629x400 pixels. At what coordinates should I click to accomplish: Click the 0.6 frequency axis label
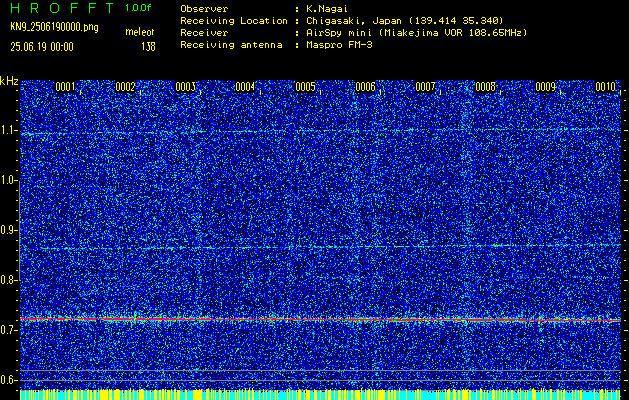pyautogui.click(x=9, y=380)
